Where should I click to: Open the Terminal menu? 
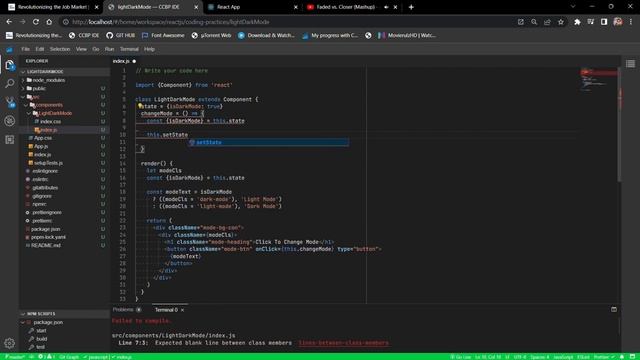coord(129,49)
